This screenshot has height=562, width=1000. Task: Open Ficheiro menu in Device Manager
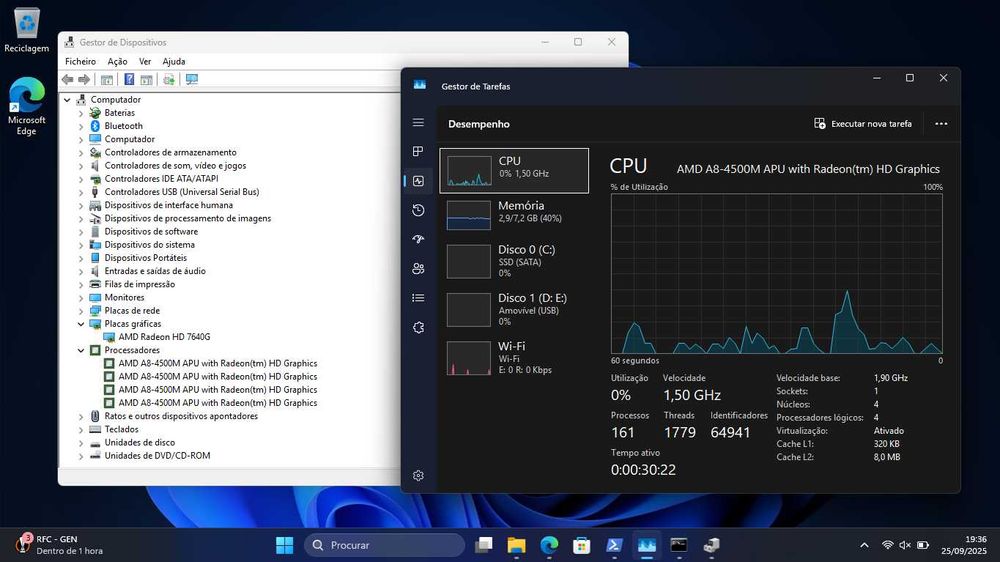tap(80, 61)
